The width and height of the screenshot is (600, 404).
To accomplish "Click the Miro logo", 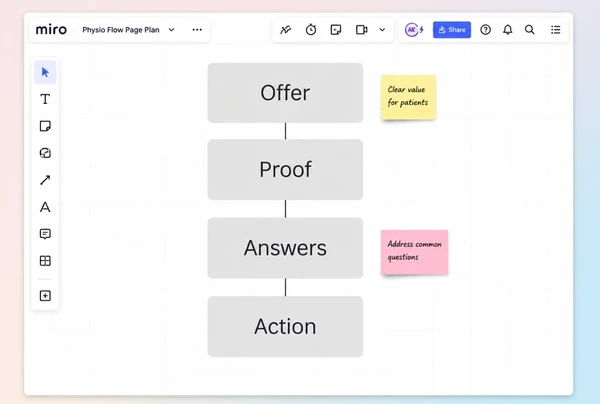I will tap(51, 30).
